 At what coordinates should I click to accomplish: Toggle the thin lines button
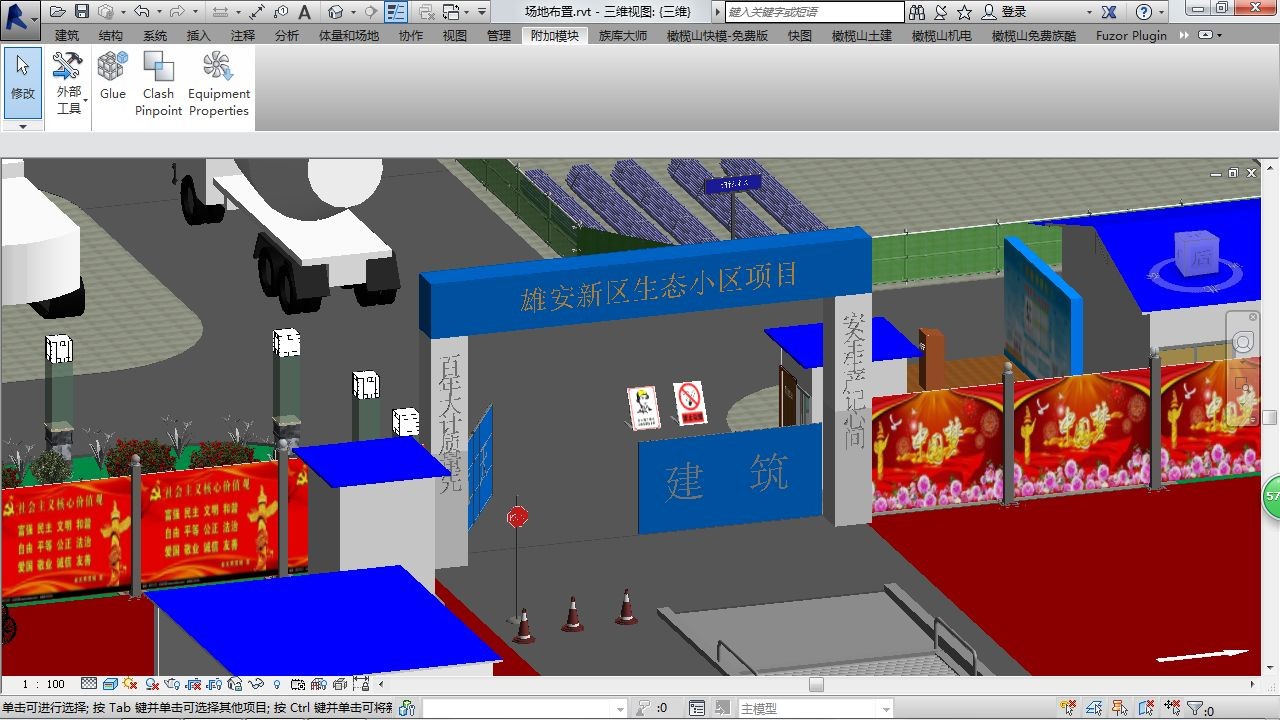(396, 12)
